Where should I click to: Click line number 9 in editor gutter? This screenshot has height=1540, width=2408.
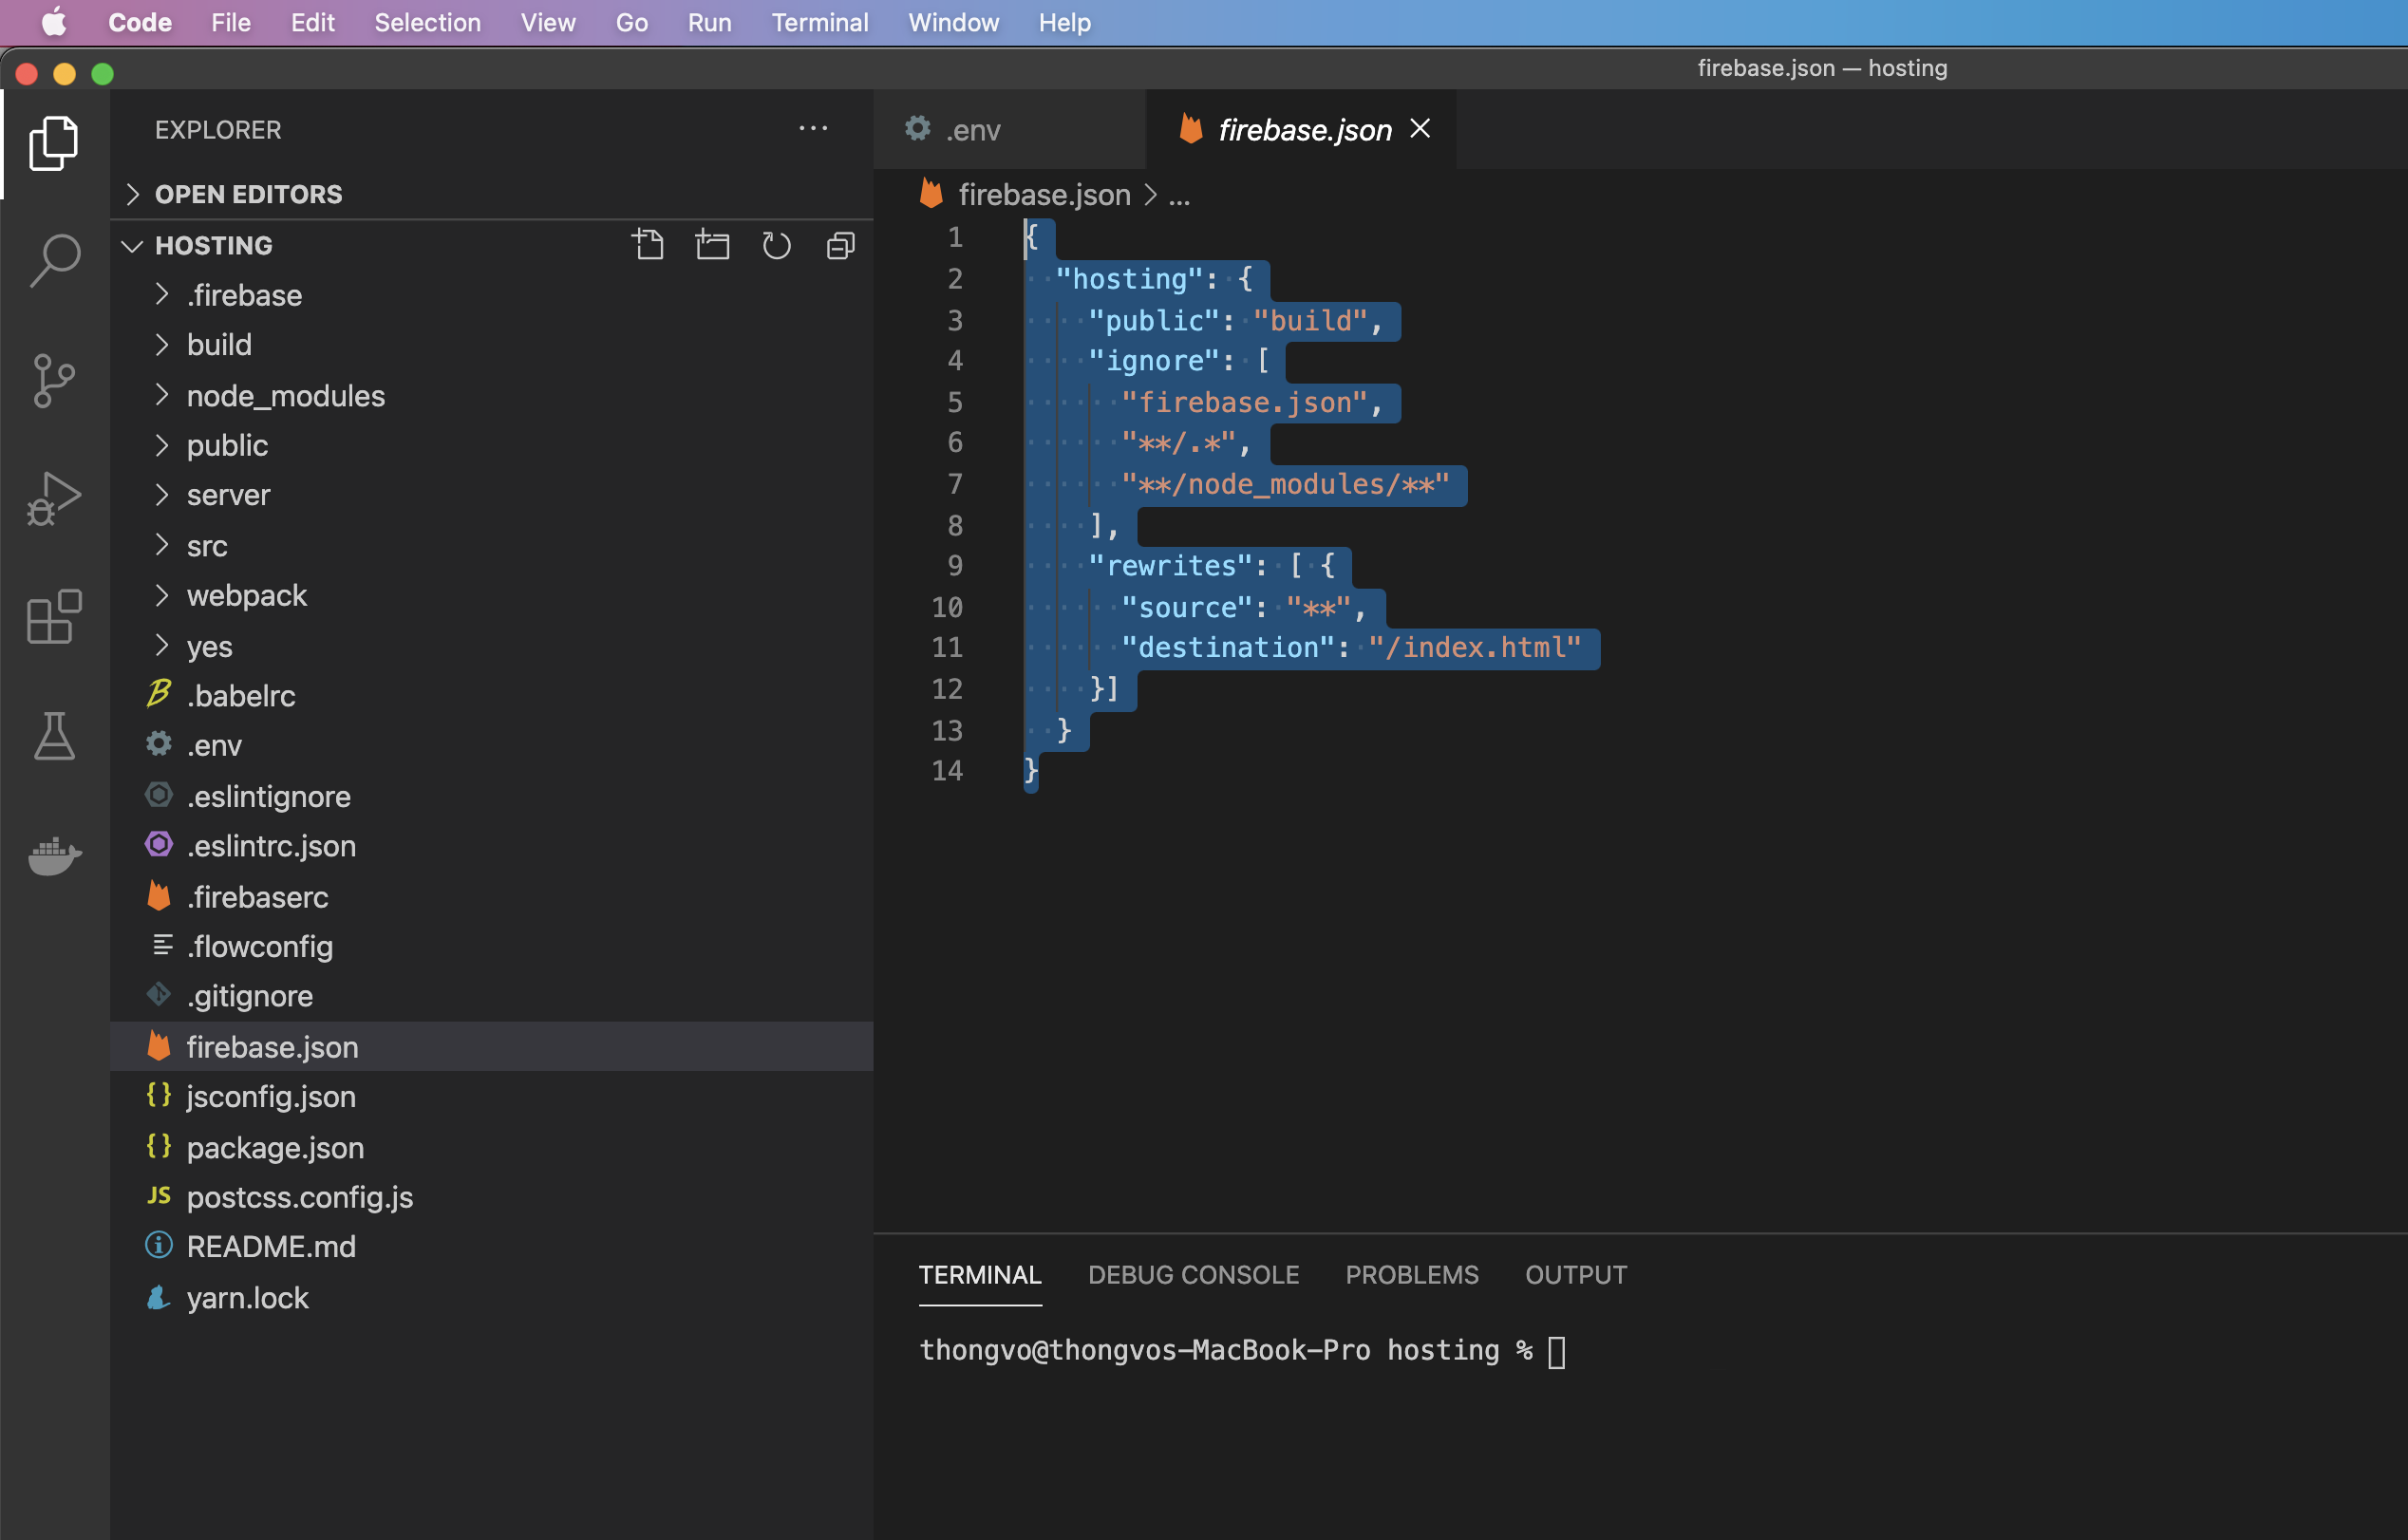955,566
